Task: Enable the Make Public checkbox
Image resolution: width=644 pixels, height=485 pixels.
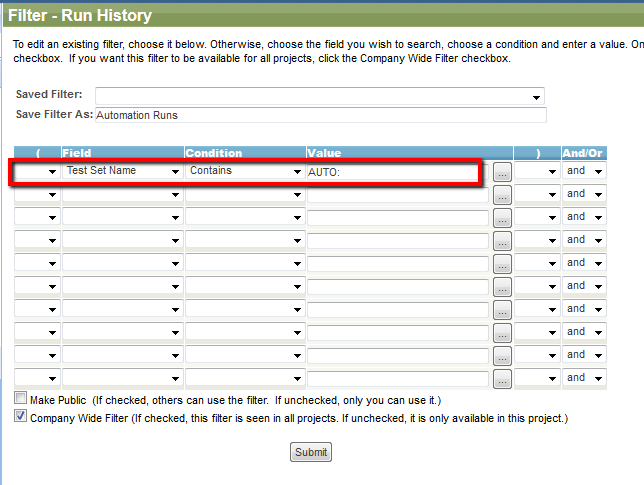Action: 20,398
